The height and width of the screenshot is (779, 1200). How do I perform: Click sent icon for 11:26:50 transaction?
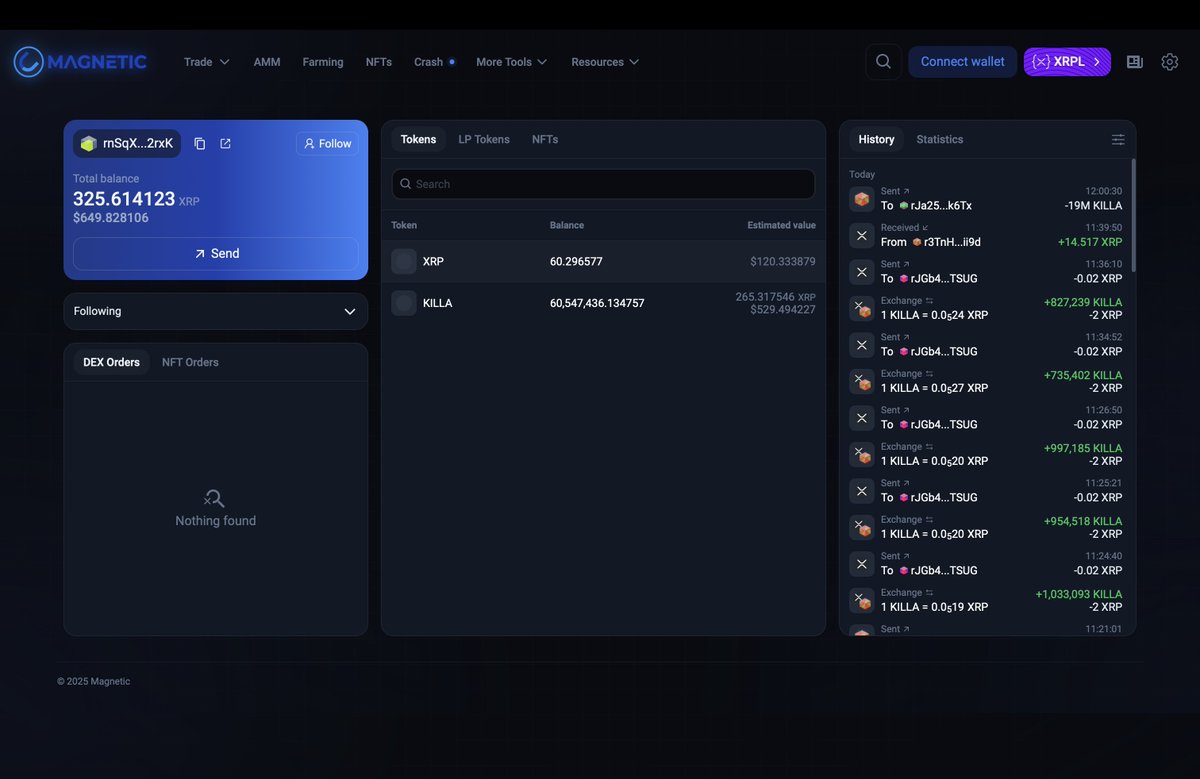click(x=862, y=418)
